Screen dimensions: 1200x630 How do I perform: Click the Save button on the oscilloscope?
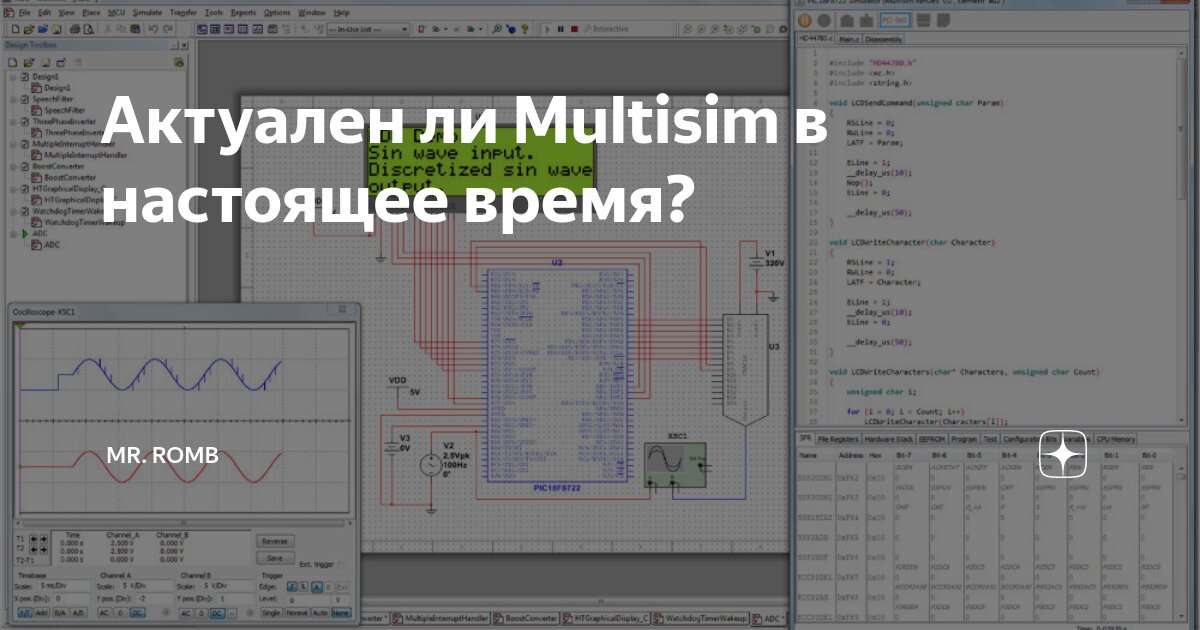(274, 557)
